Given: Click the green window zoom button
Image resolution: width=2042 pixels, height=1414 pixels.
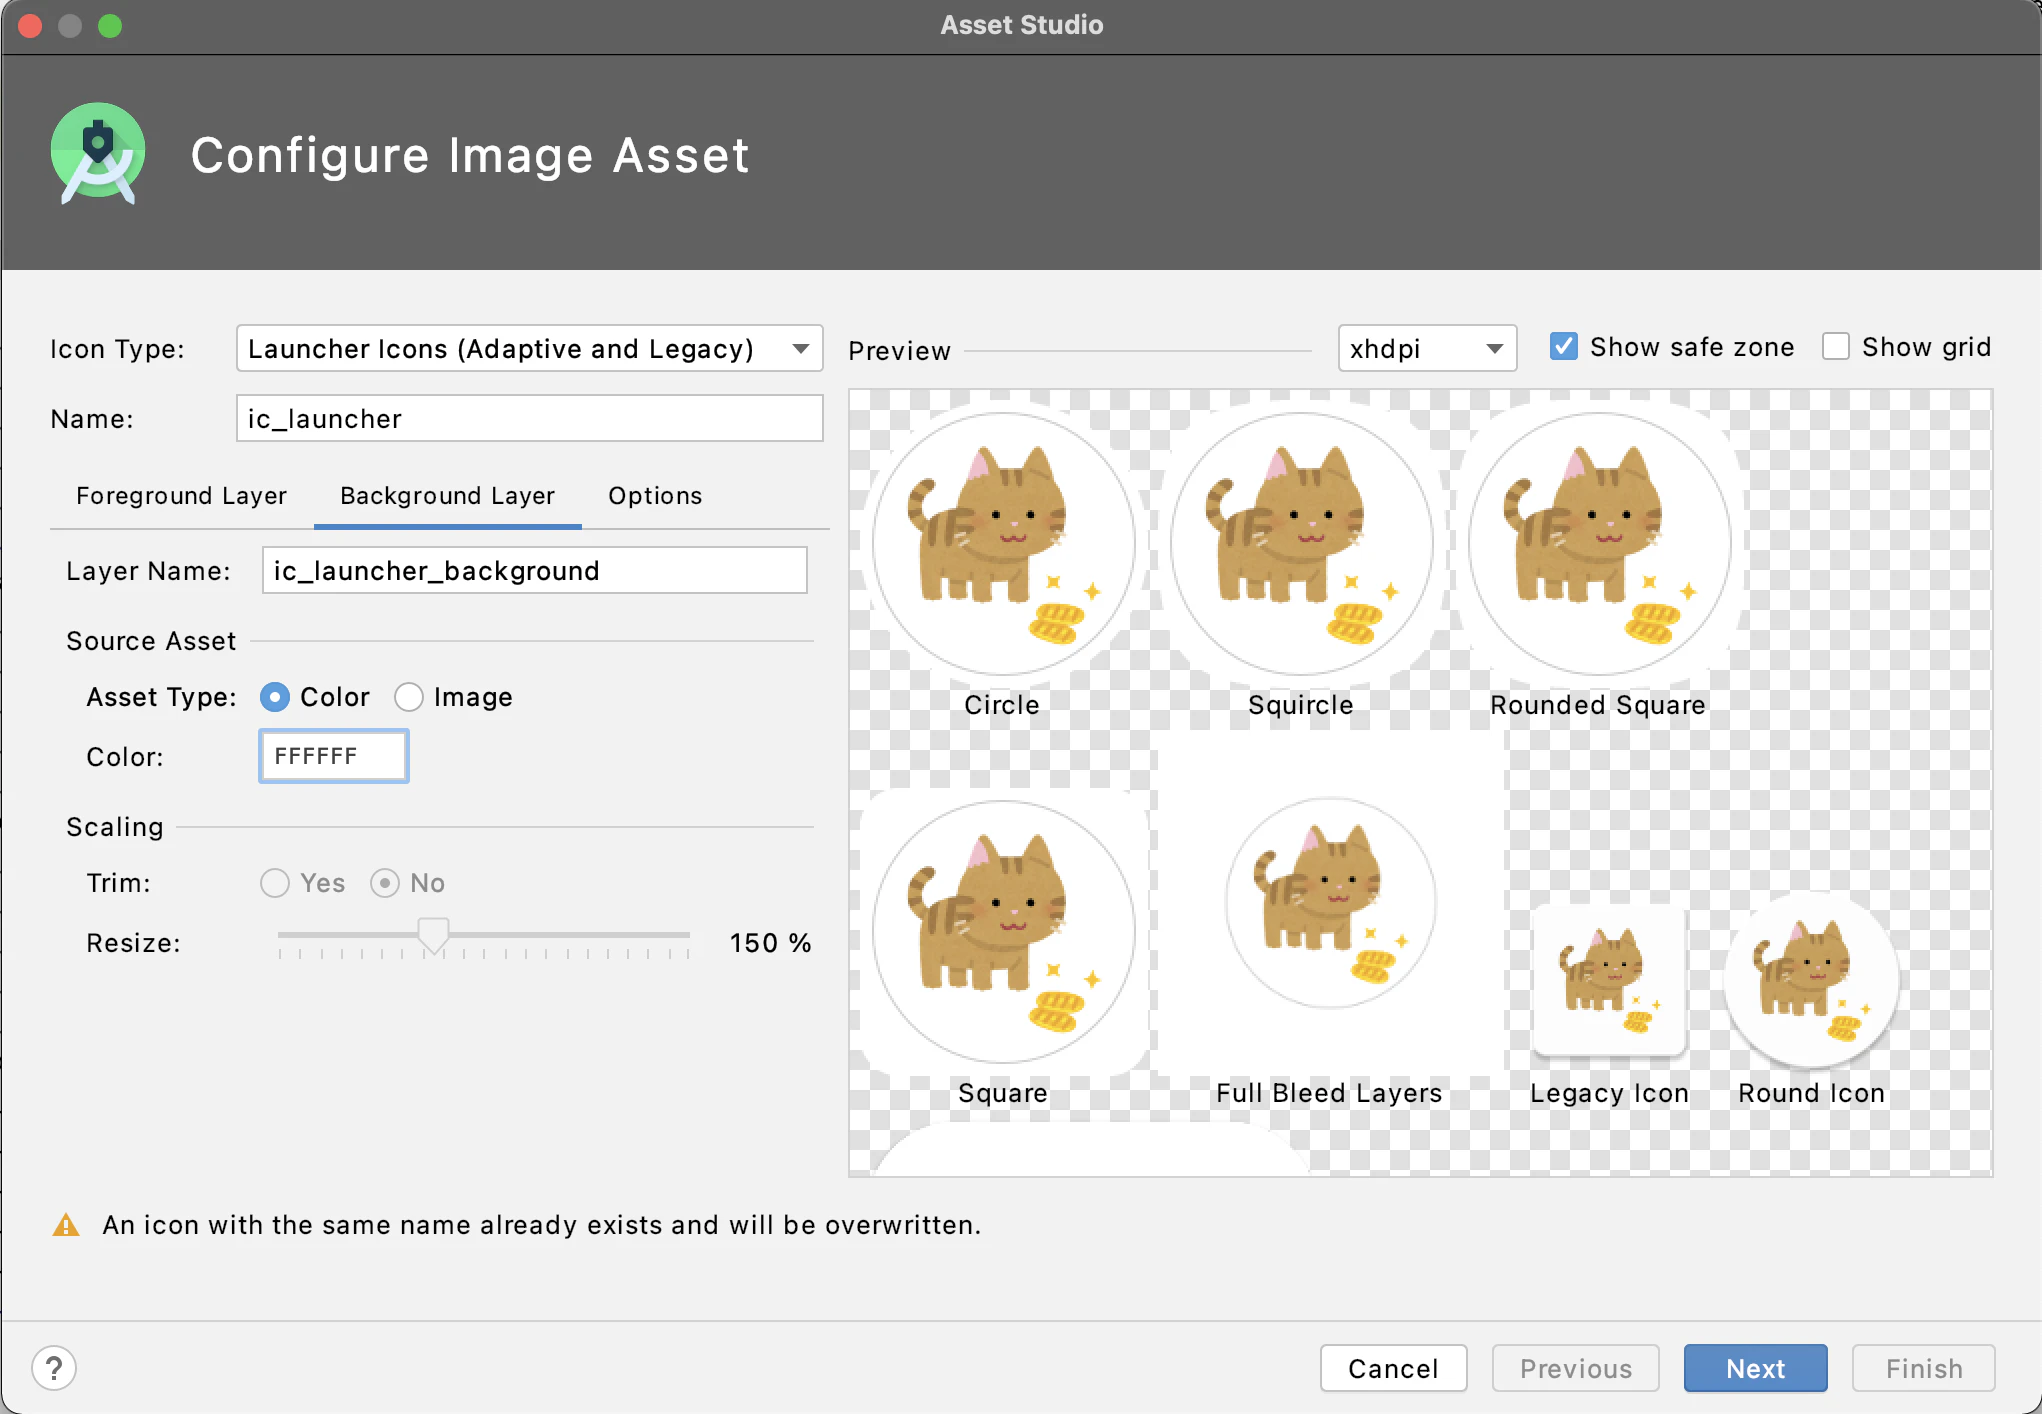Looking at the screenshot, I should (110, 25).
